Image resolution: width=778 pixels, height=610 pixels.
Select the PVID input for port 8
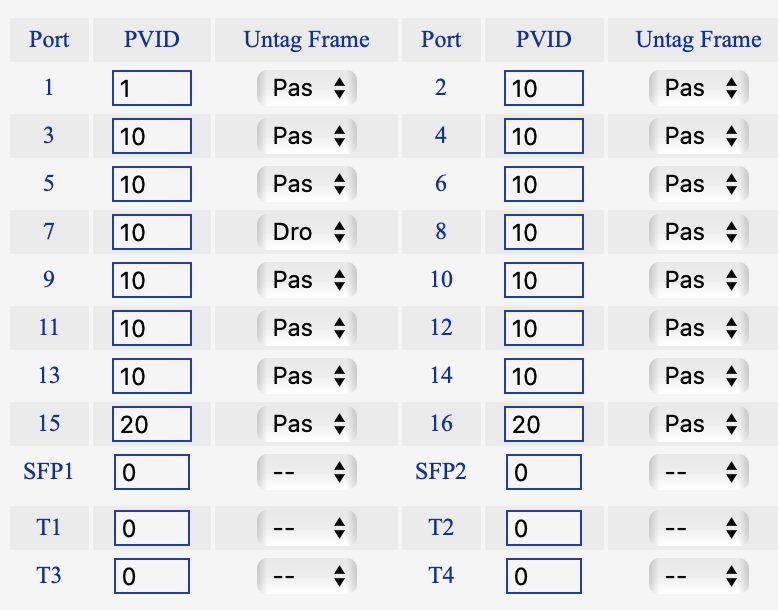coord(544,232)
